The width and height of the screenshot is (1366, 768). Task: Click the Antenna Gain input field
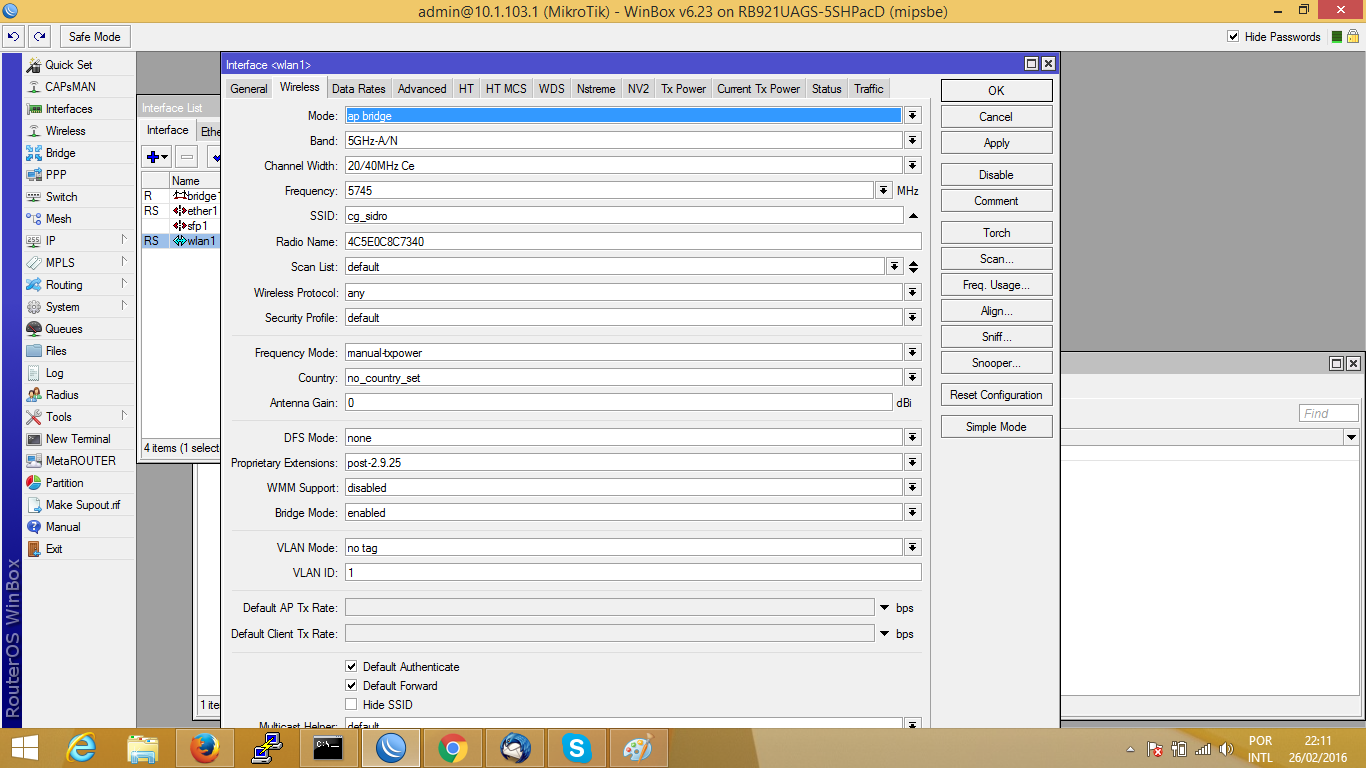coord(618,403)
